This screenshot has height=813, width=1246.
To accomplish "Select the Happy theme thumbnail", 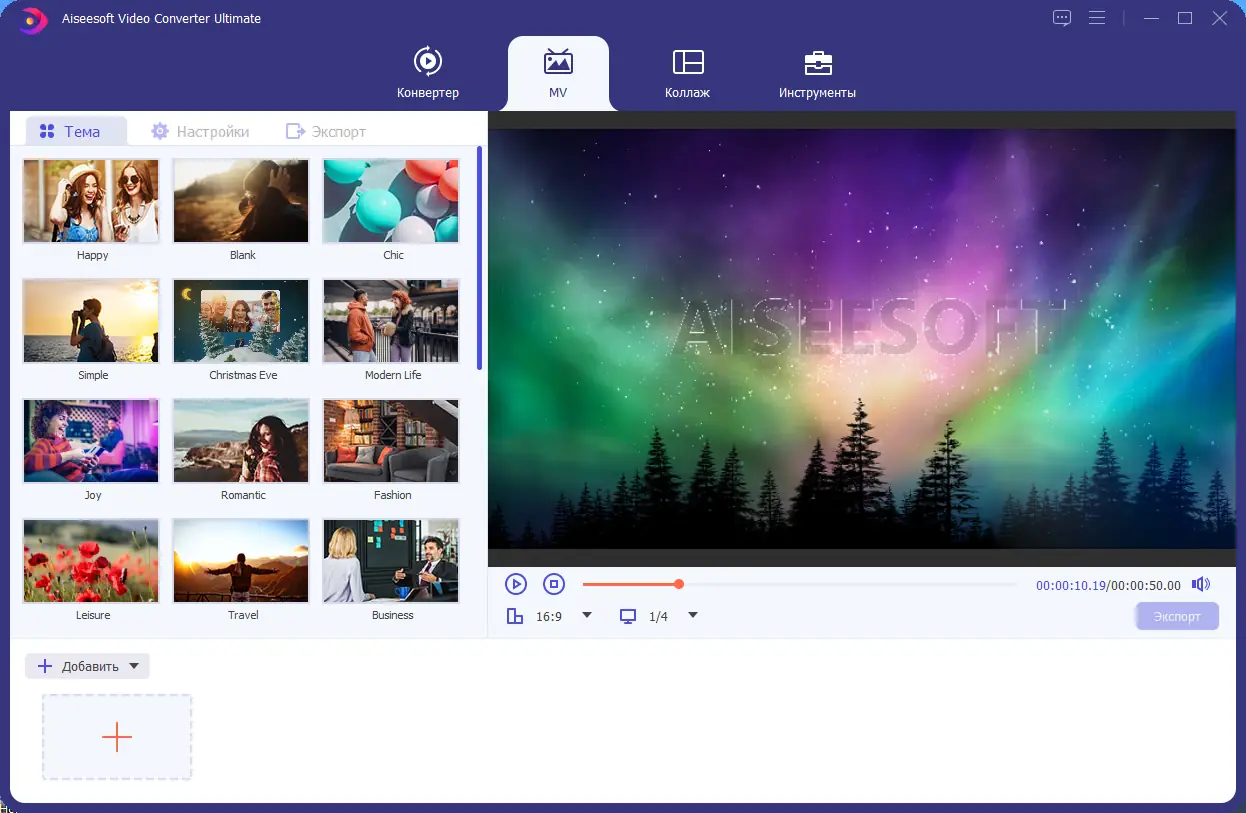I will pos(91,201).
